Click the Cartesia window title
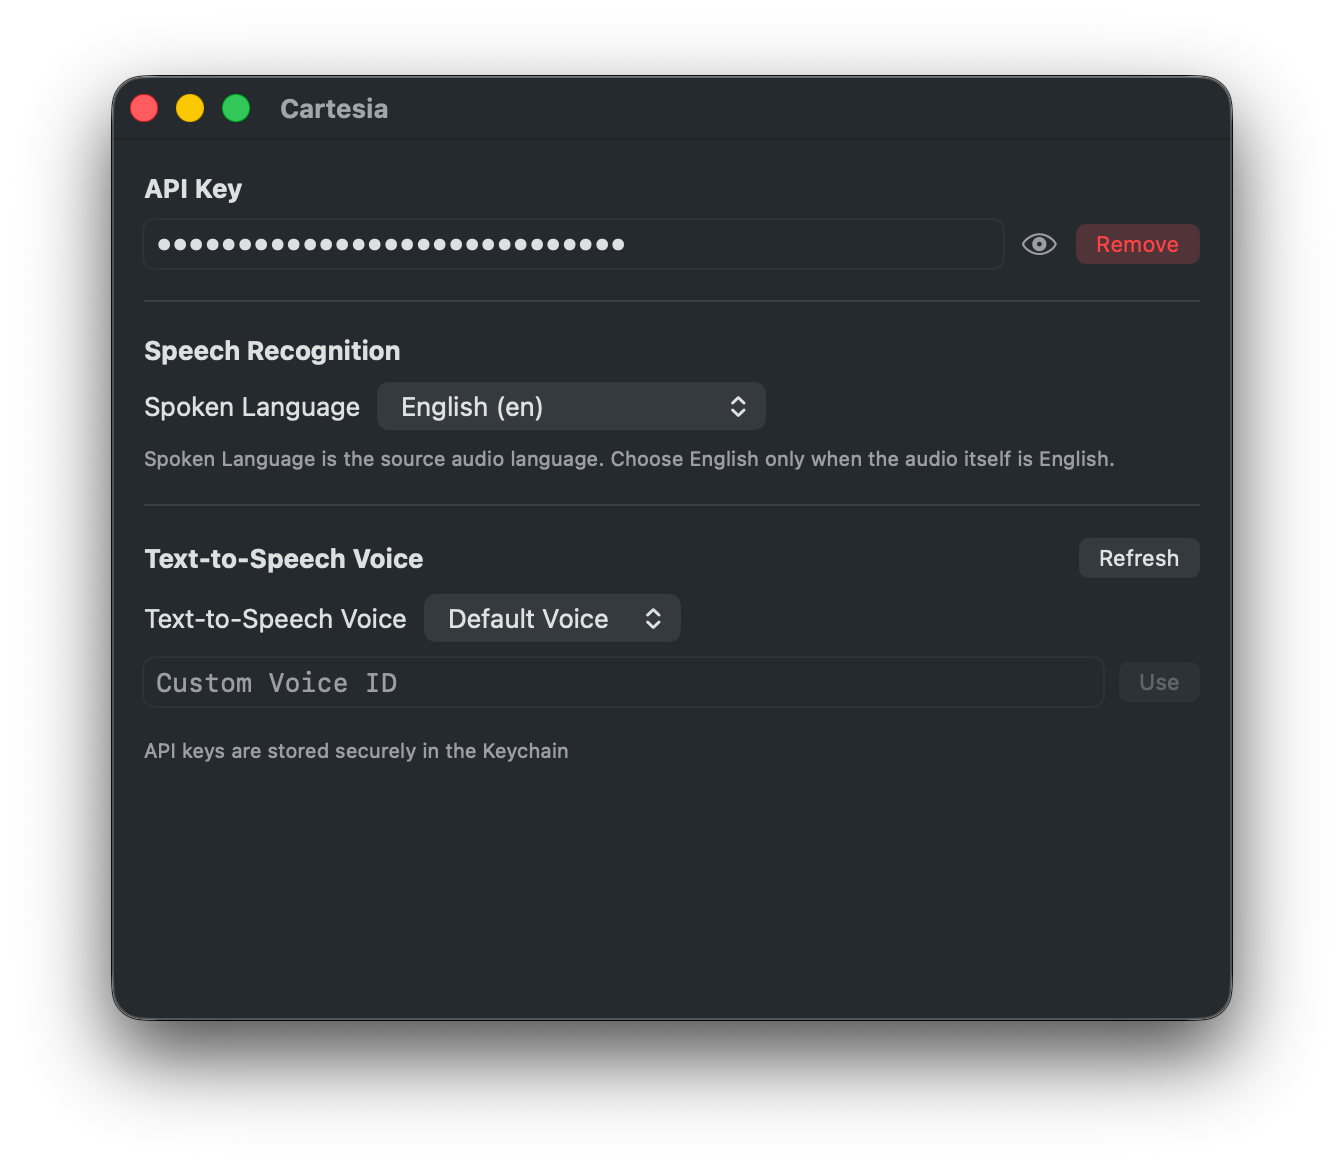The image size is (1344, 1168). [334, 108]
